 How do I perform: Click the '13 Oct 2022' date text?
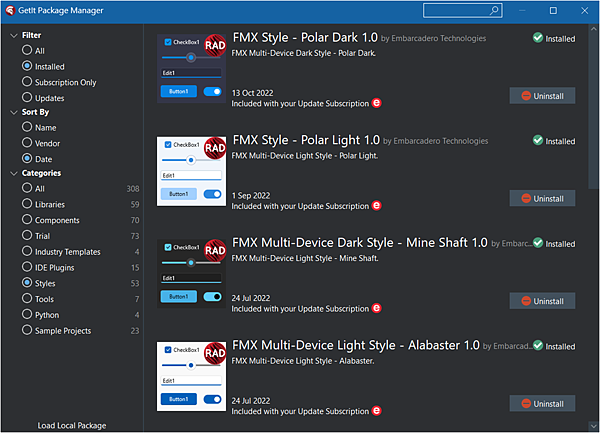[252, 93]
